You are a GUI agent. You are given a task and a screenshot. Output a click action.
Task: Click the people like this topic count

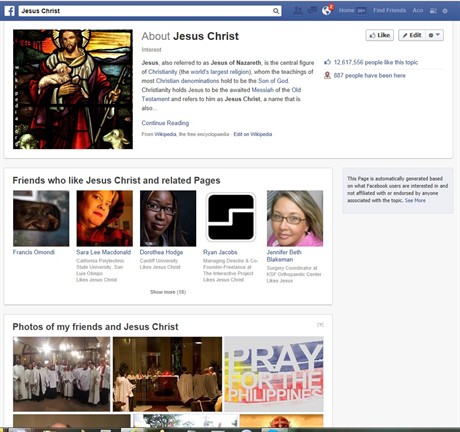[376, 62]
